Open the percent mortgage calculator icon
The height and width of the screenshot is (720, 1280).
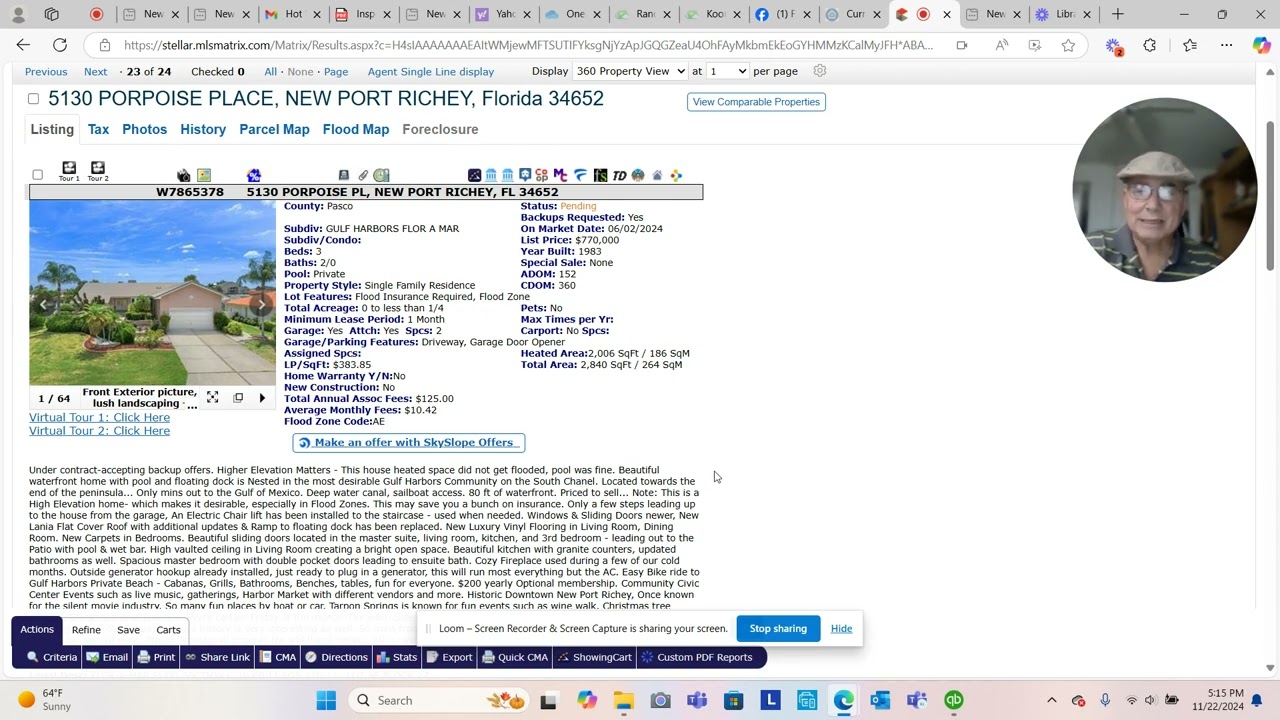[x=254, y=175]
